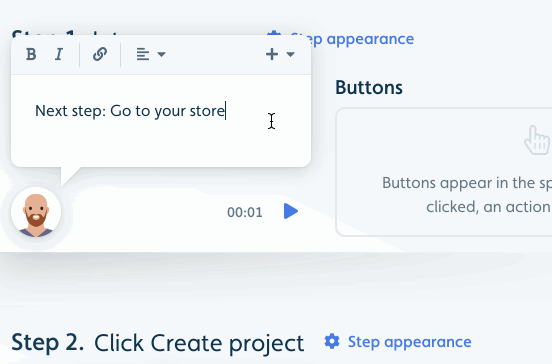Click the gear icon beside Step 2's Step appearance

coord(332,341)
